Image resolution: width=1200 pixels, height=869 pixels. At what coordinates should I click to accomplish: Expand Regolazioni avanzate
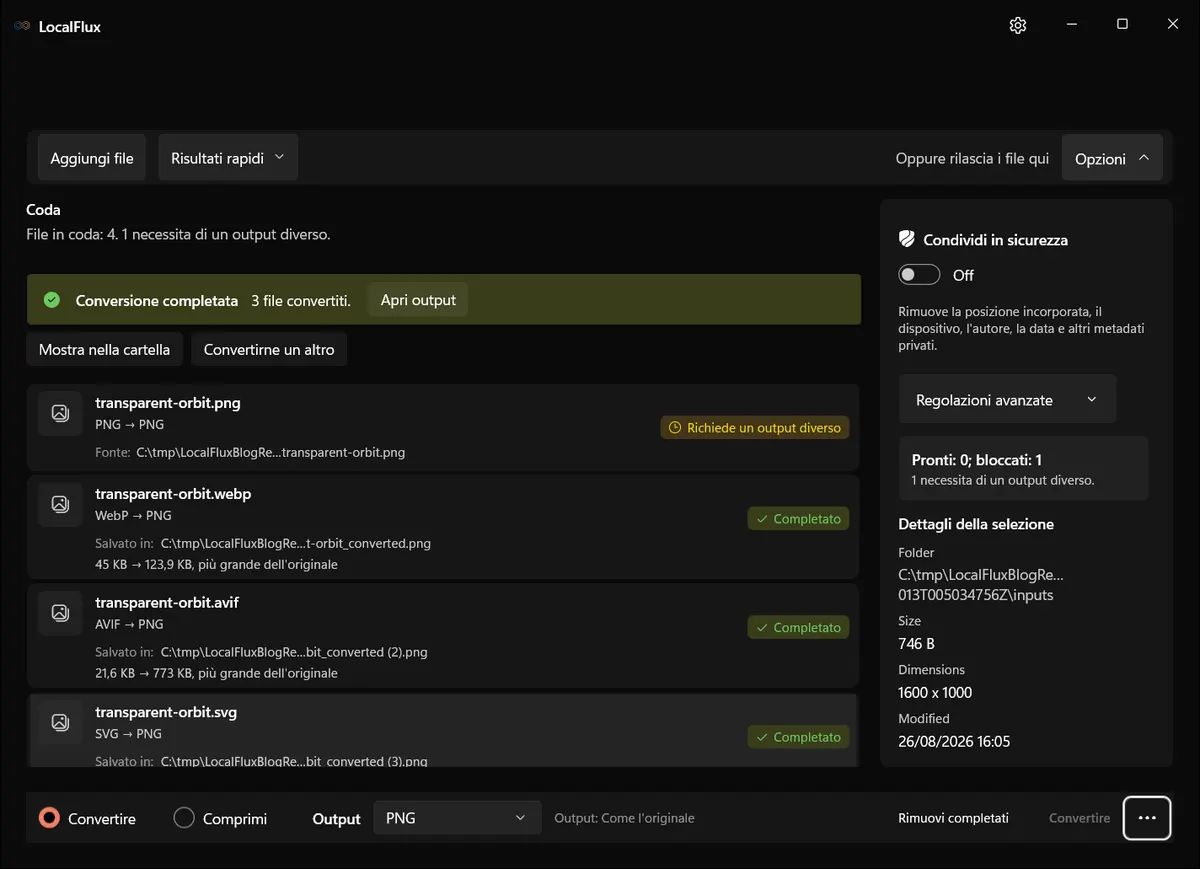click(1007, 400)
